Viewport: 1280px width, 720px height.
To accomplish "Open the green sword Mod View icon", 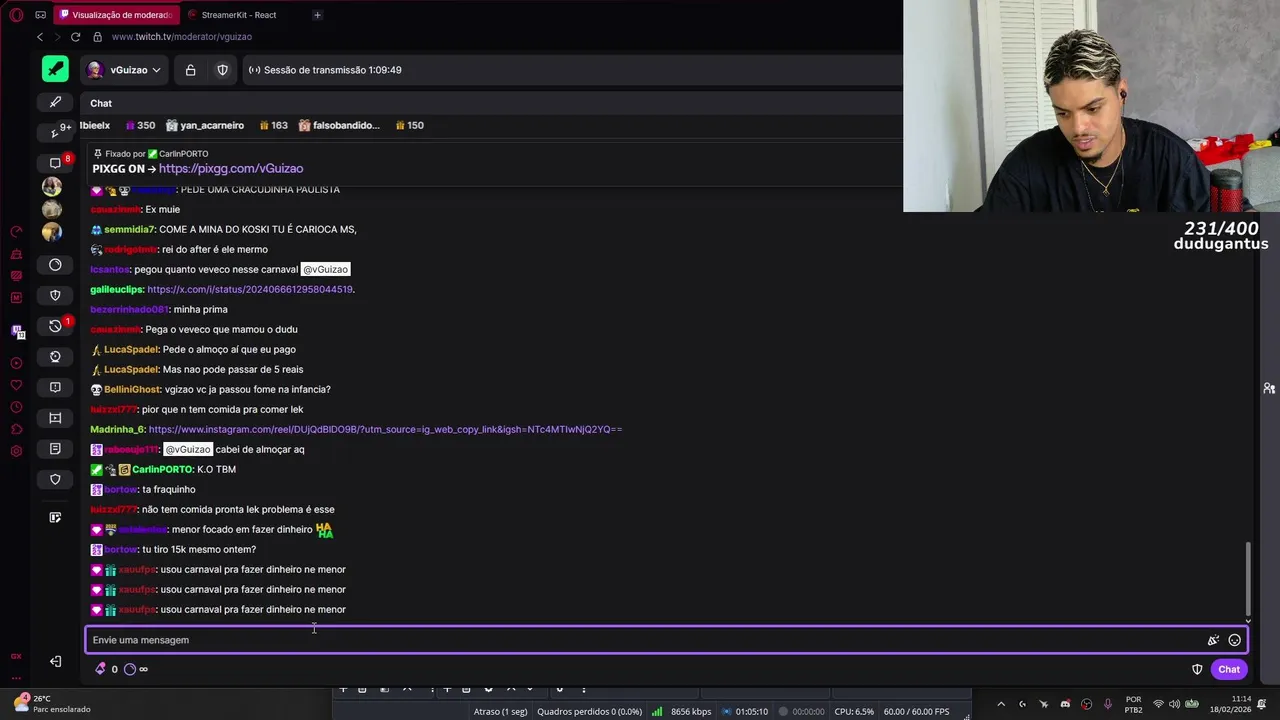I will (x=55, y=69).
